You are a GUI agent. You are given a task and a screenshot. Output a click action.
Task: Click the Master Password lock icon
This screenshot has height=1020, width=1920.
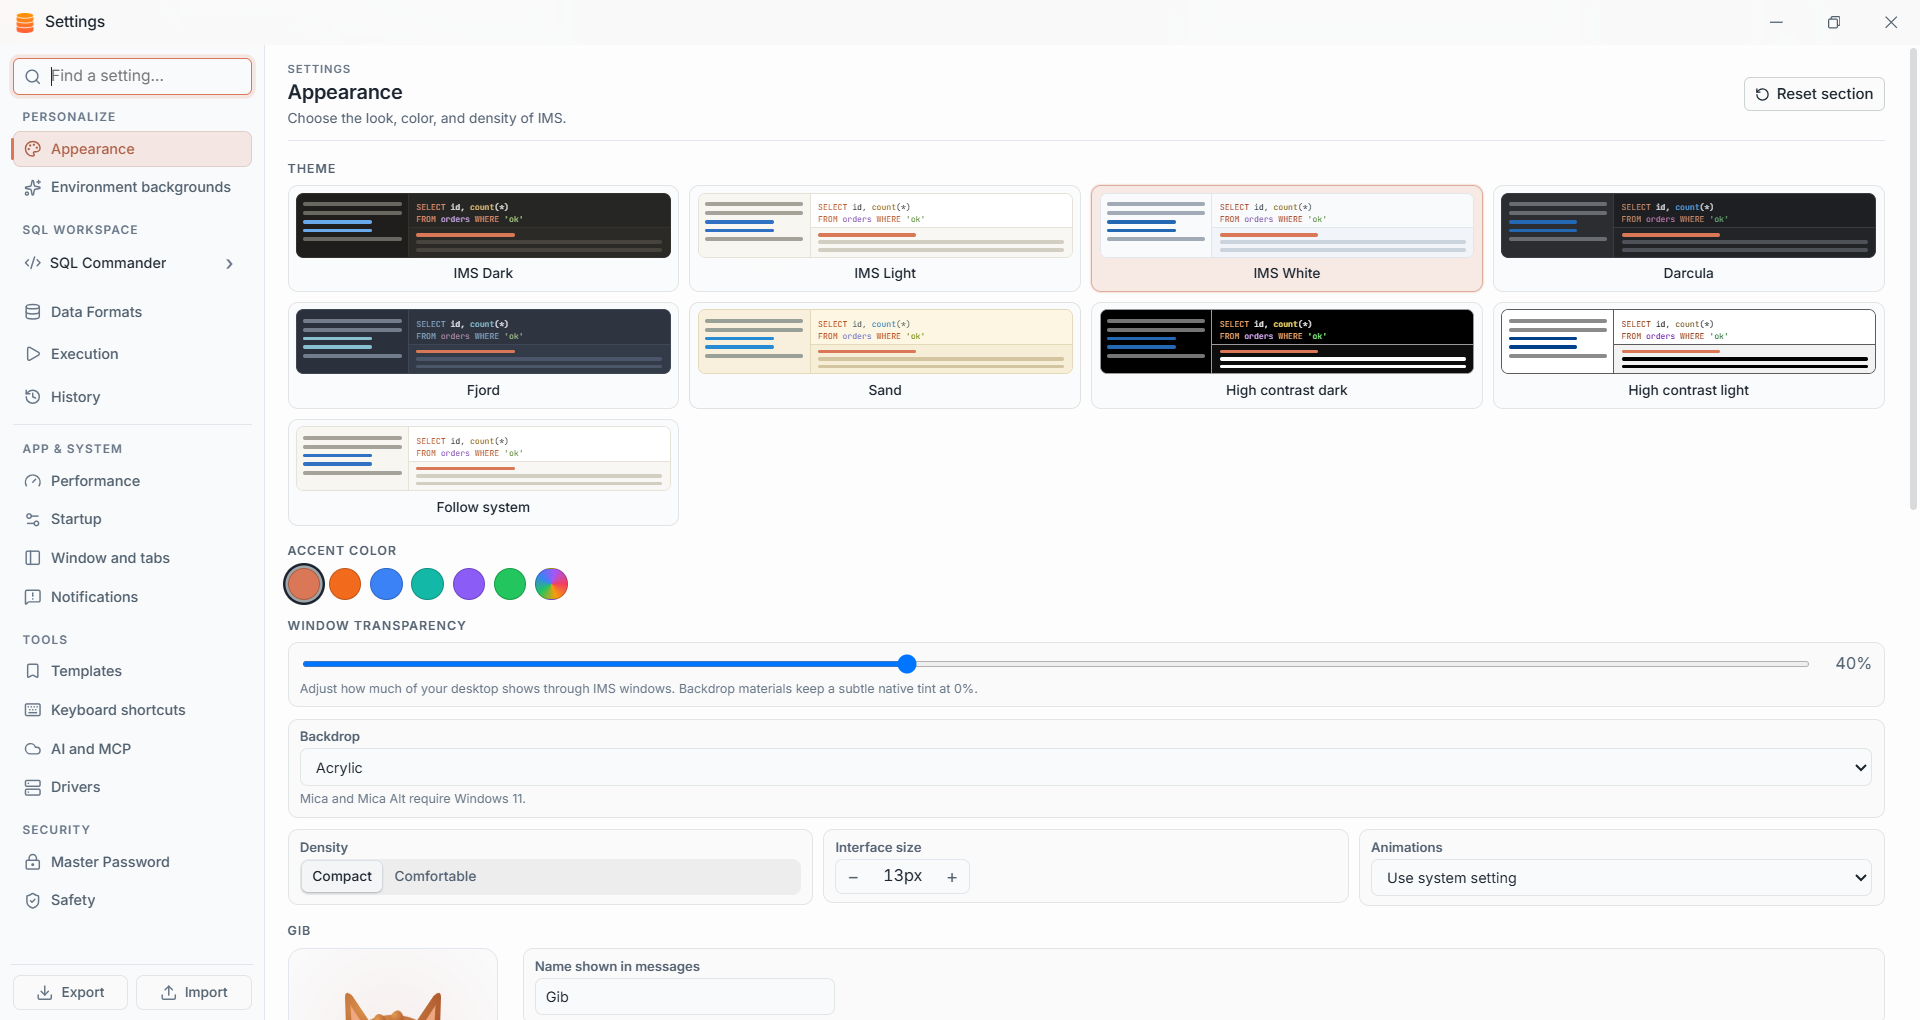(33, 862)
